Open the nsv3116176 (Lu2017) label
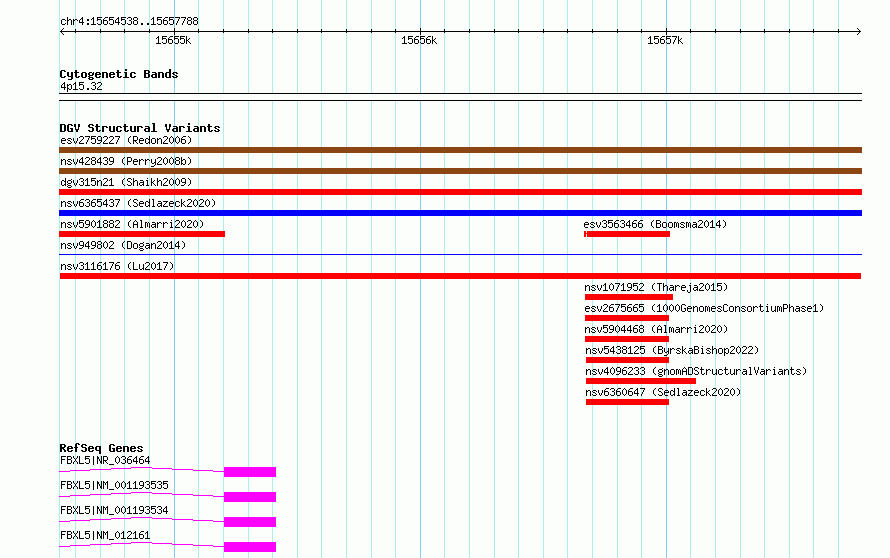The image size is (890, 558). [x=117, y=266]
